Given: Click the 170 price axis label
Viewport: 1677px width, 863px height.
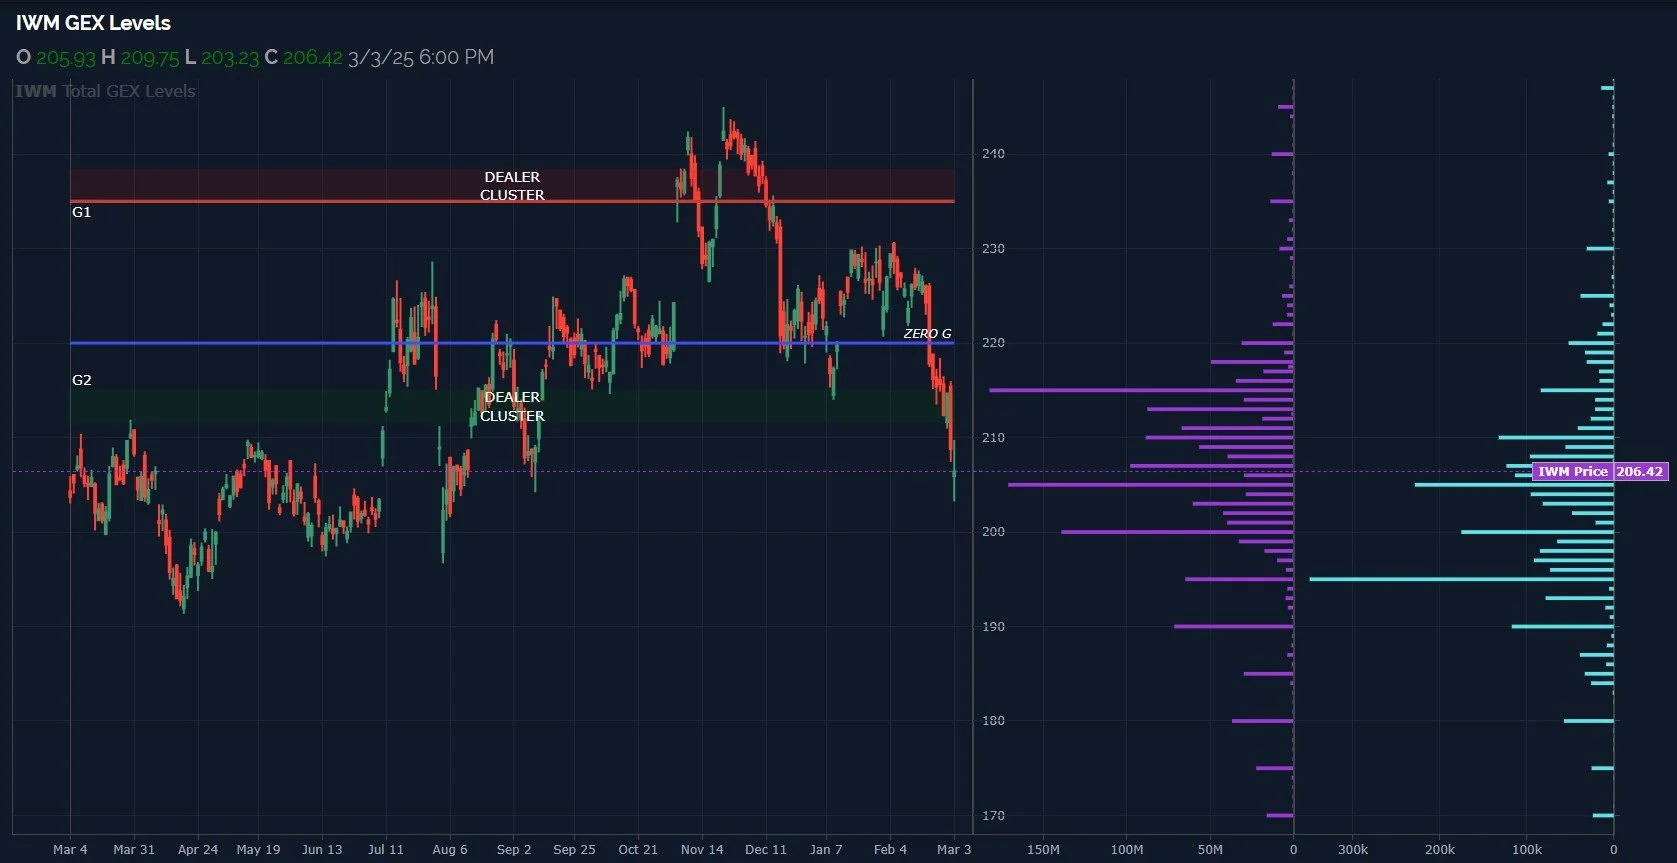Looking at the screenshot, I should (x=993, y=816).
